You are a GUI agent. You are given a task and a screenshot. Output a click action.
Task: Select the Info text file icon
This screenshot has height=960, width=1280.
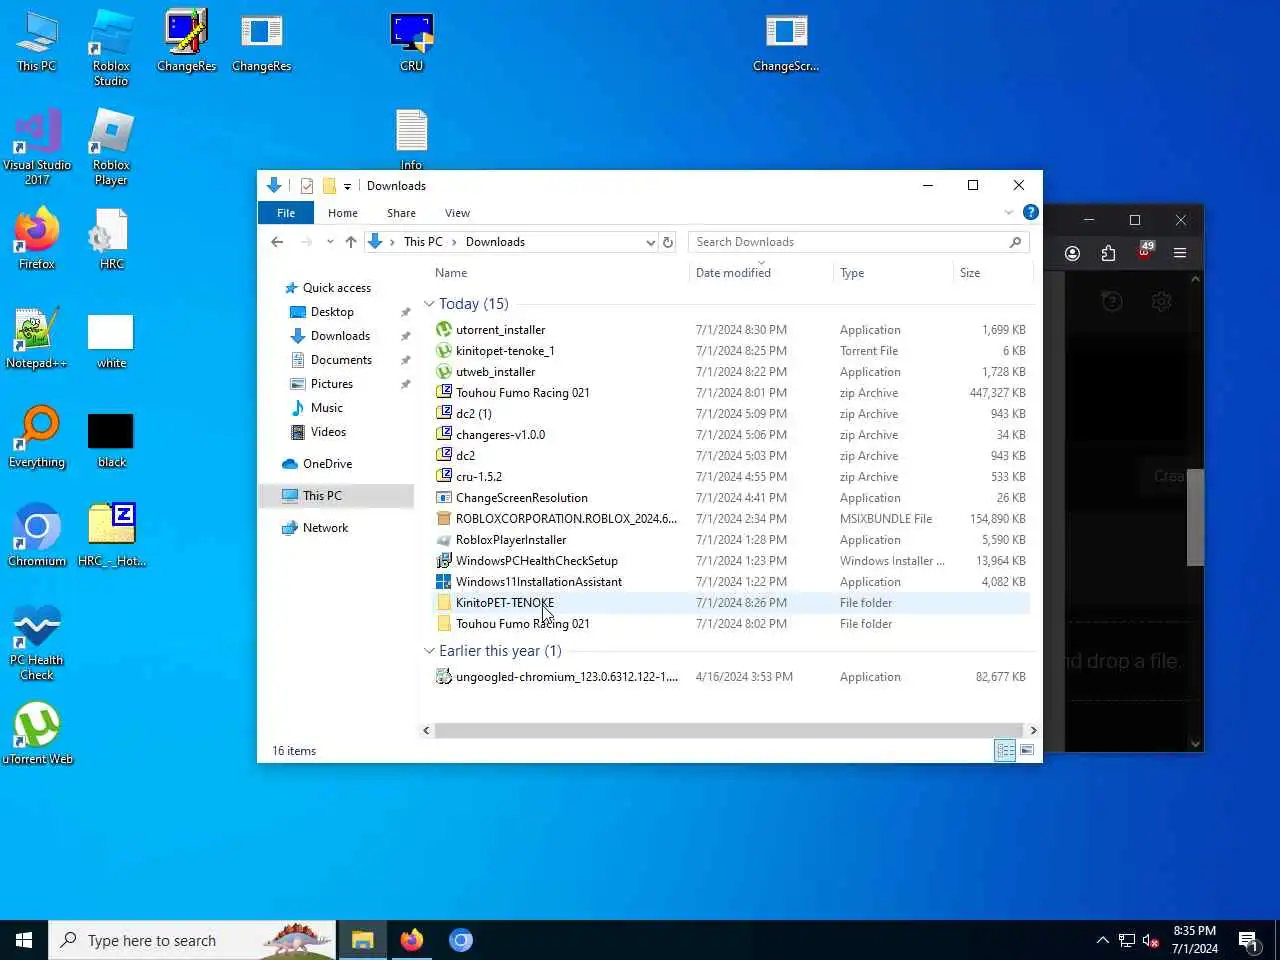pyautogui.click(x=412, y=140)
